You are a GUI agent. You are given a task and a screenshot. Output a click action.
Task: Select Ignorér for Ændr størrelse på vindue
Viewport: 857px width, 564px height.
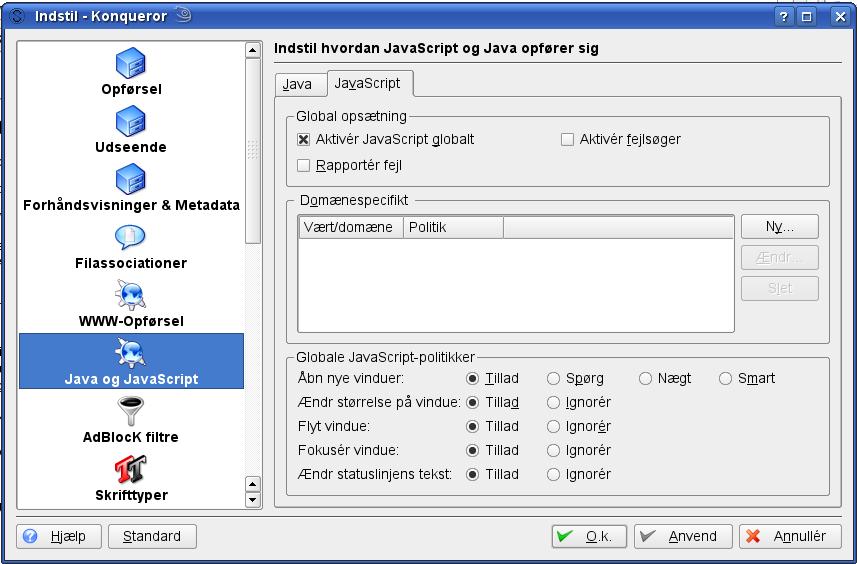[x=553, y=402]
